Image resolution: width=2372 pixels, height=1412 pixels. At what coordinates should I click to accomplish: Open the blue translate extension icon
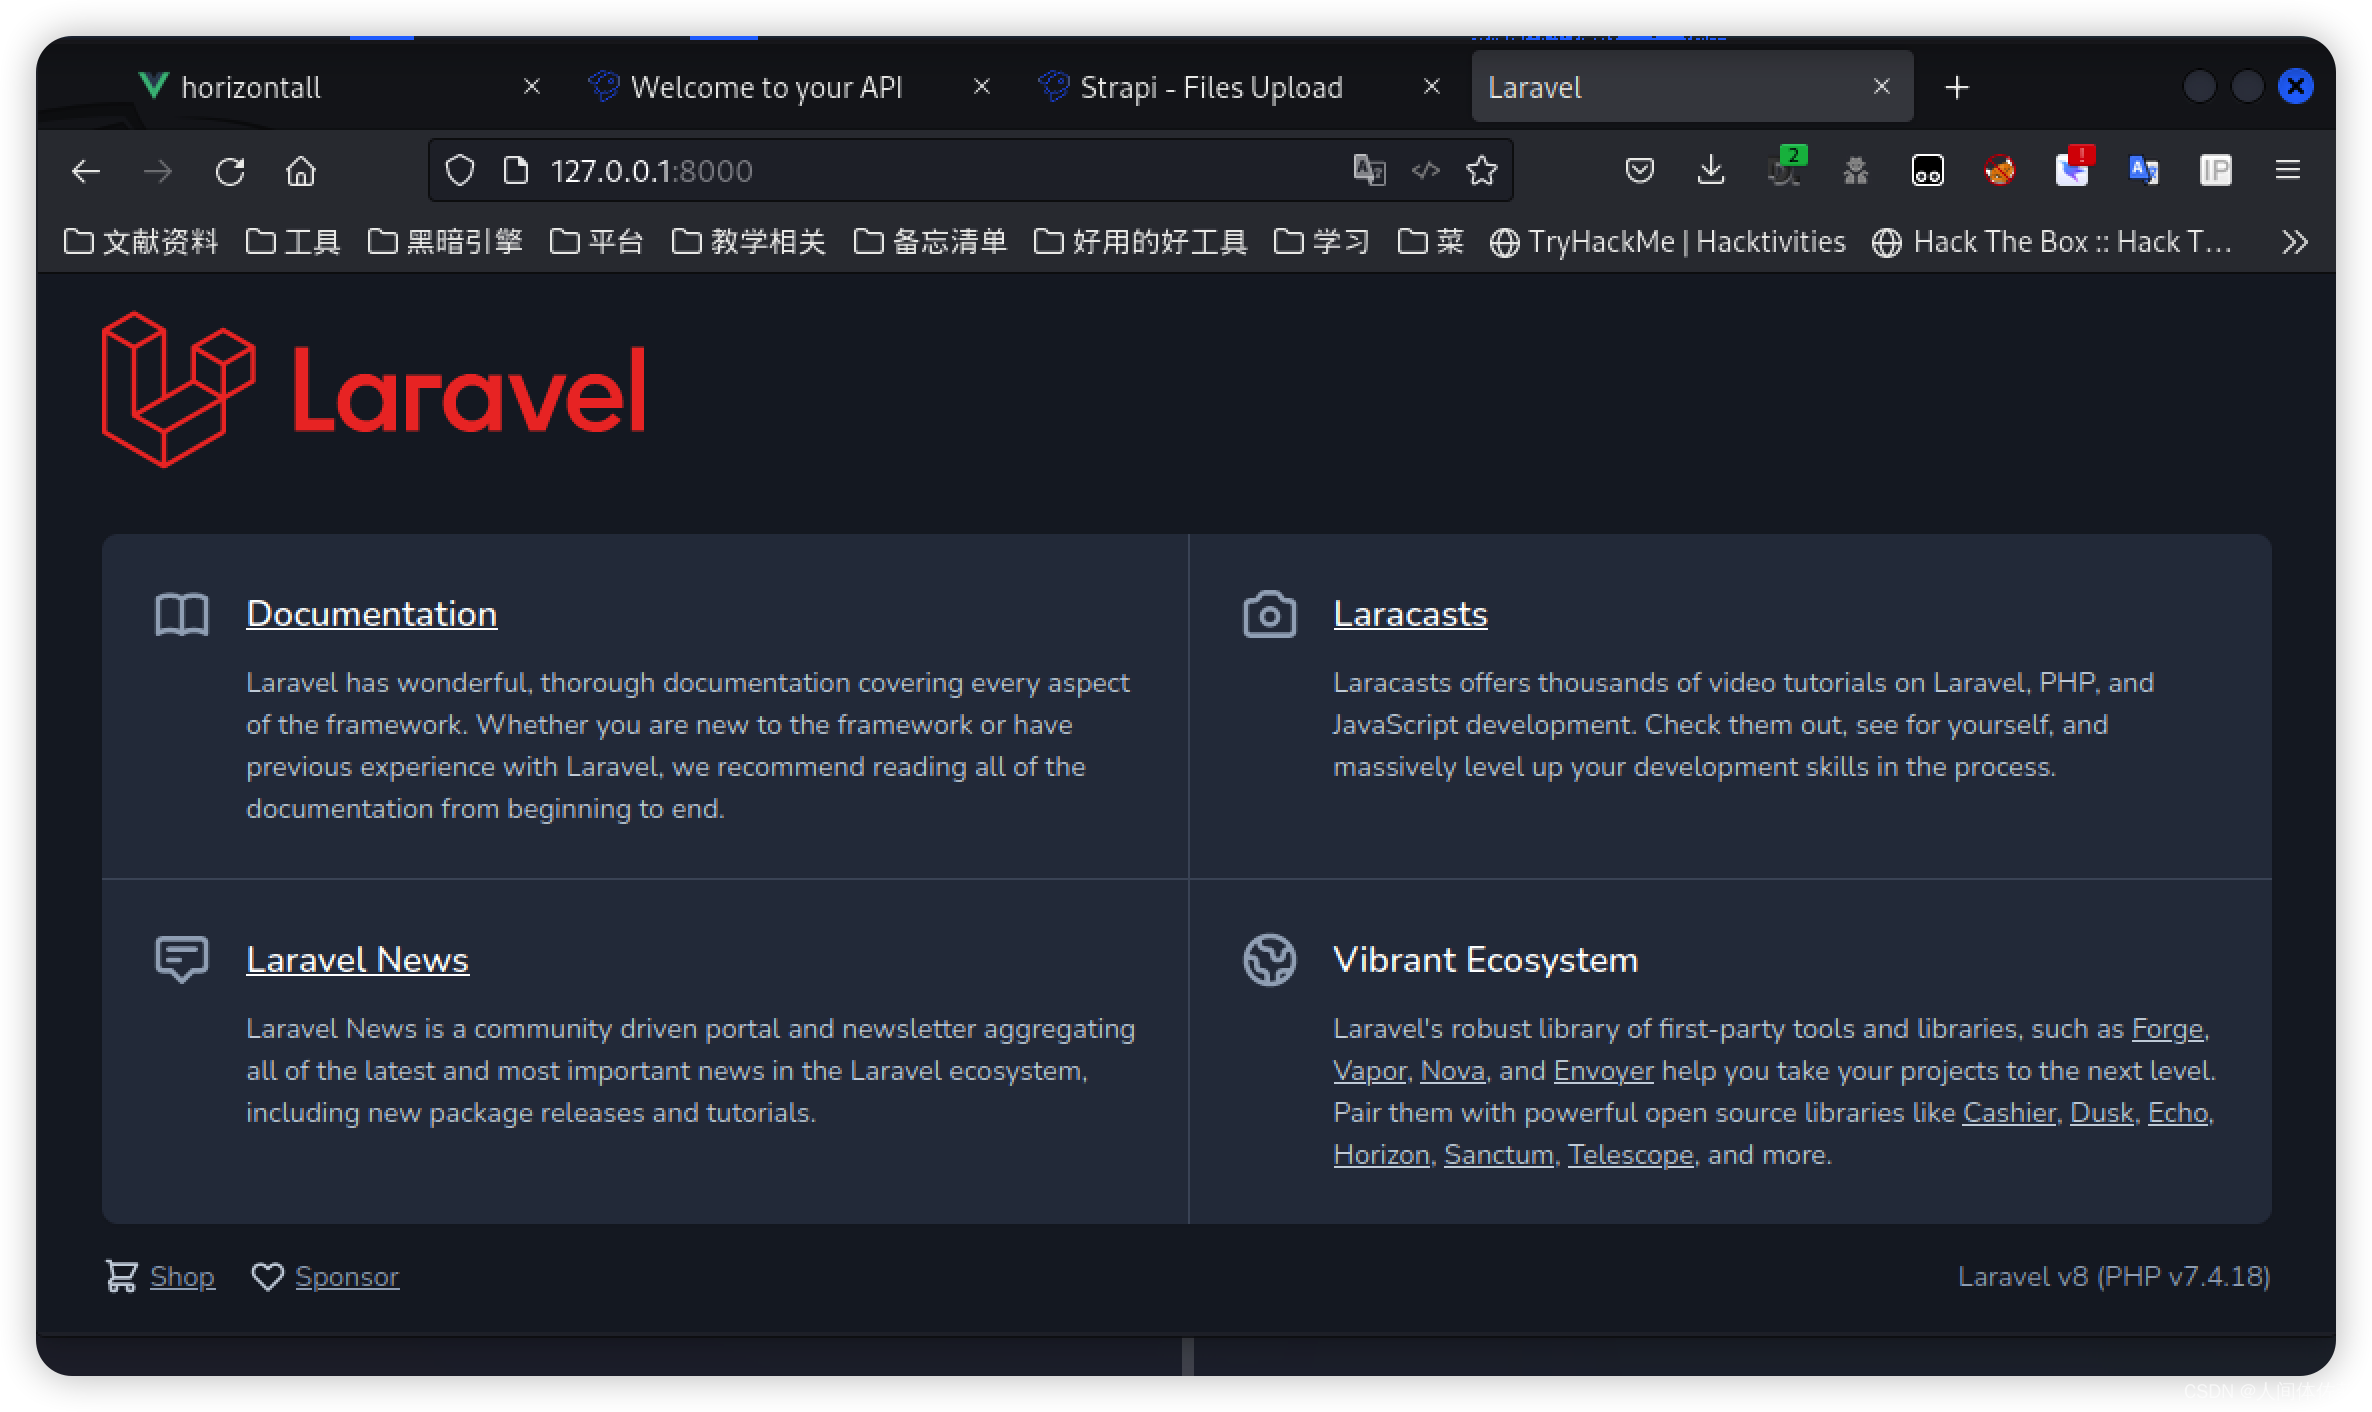pyautogui.click(x=2144, y=171)
